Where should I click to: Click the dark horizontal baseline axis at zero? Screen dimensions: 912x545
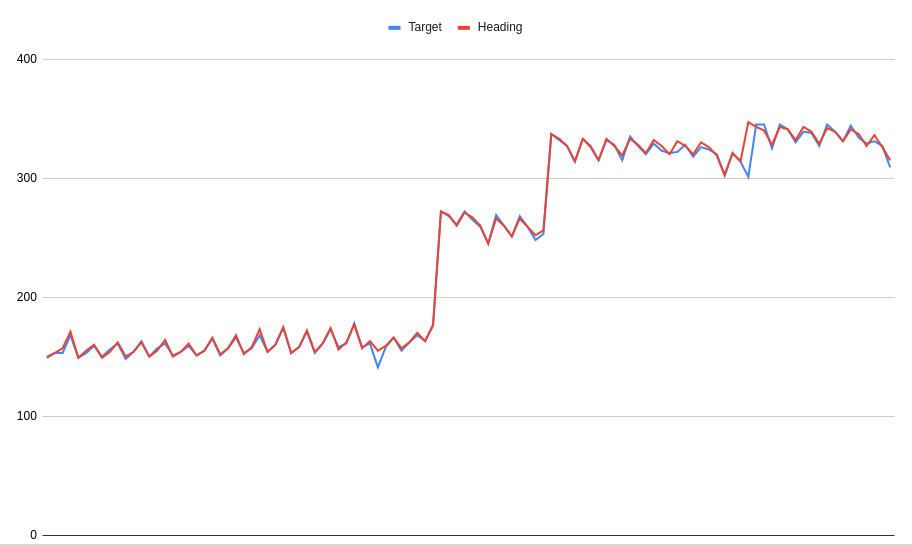(468, 535)
